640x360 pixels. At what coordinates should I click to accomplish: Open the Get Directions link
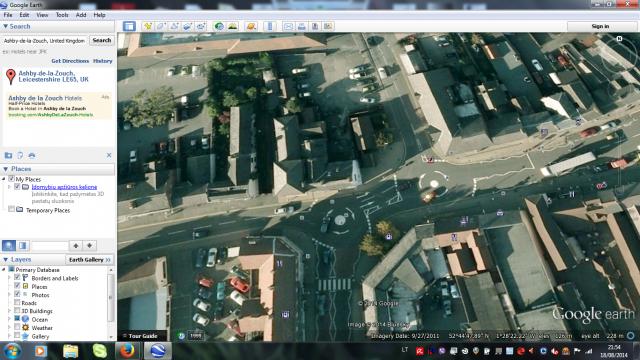[70, 61]
